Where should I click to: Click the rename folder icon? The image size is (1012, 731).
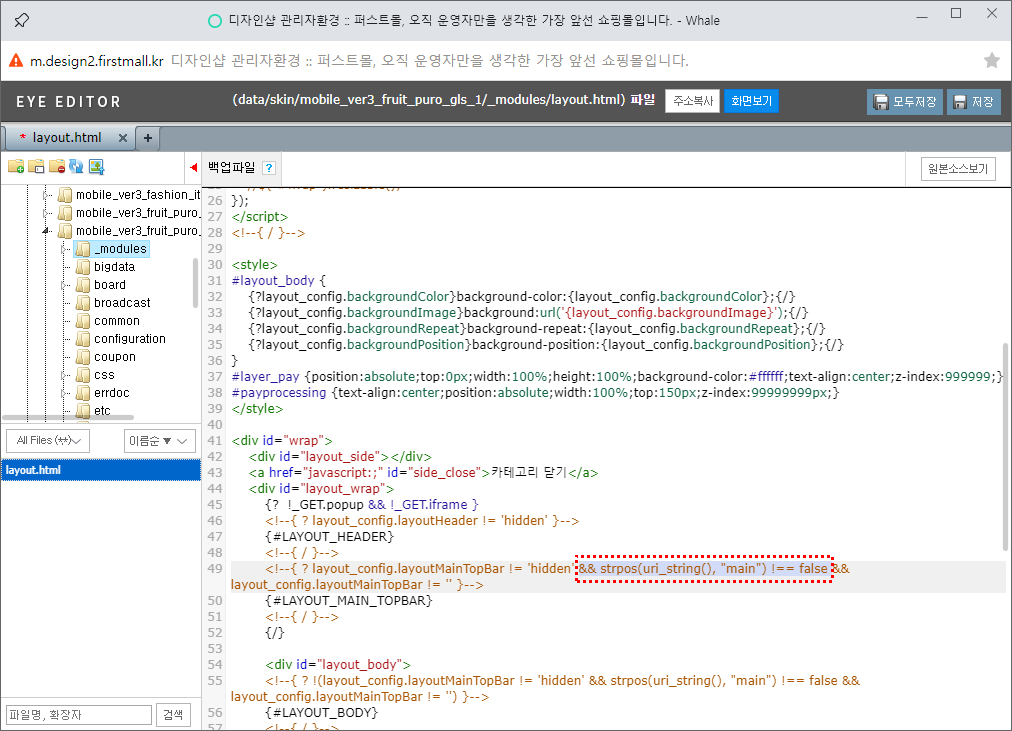click(36, 166)
